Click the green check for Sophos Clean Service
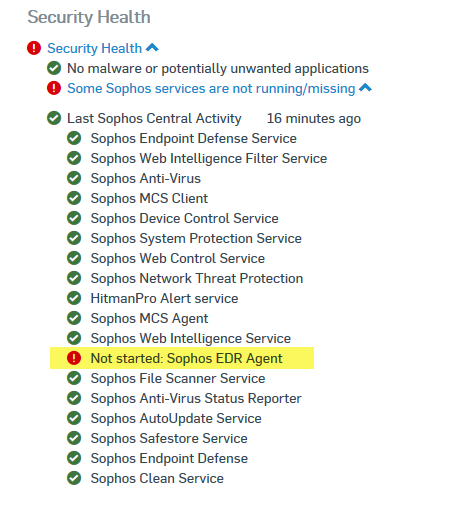The height and width of the screenshot is (510, 475). (74, 478)
